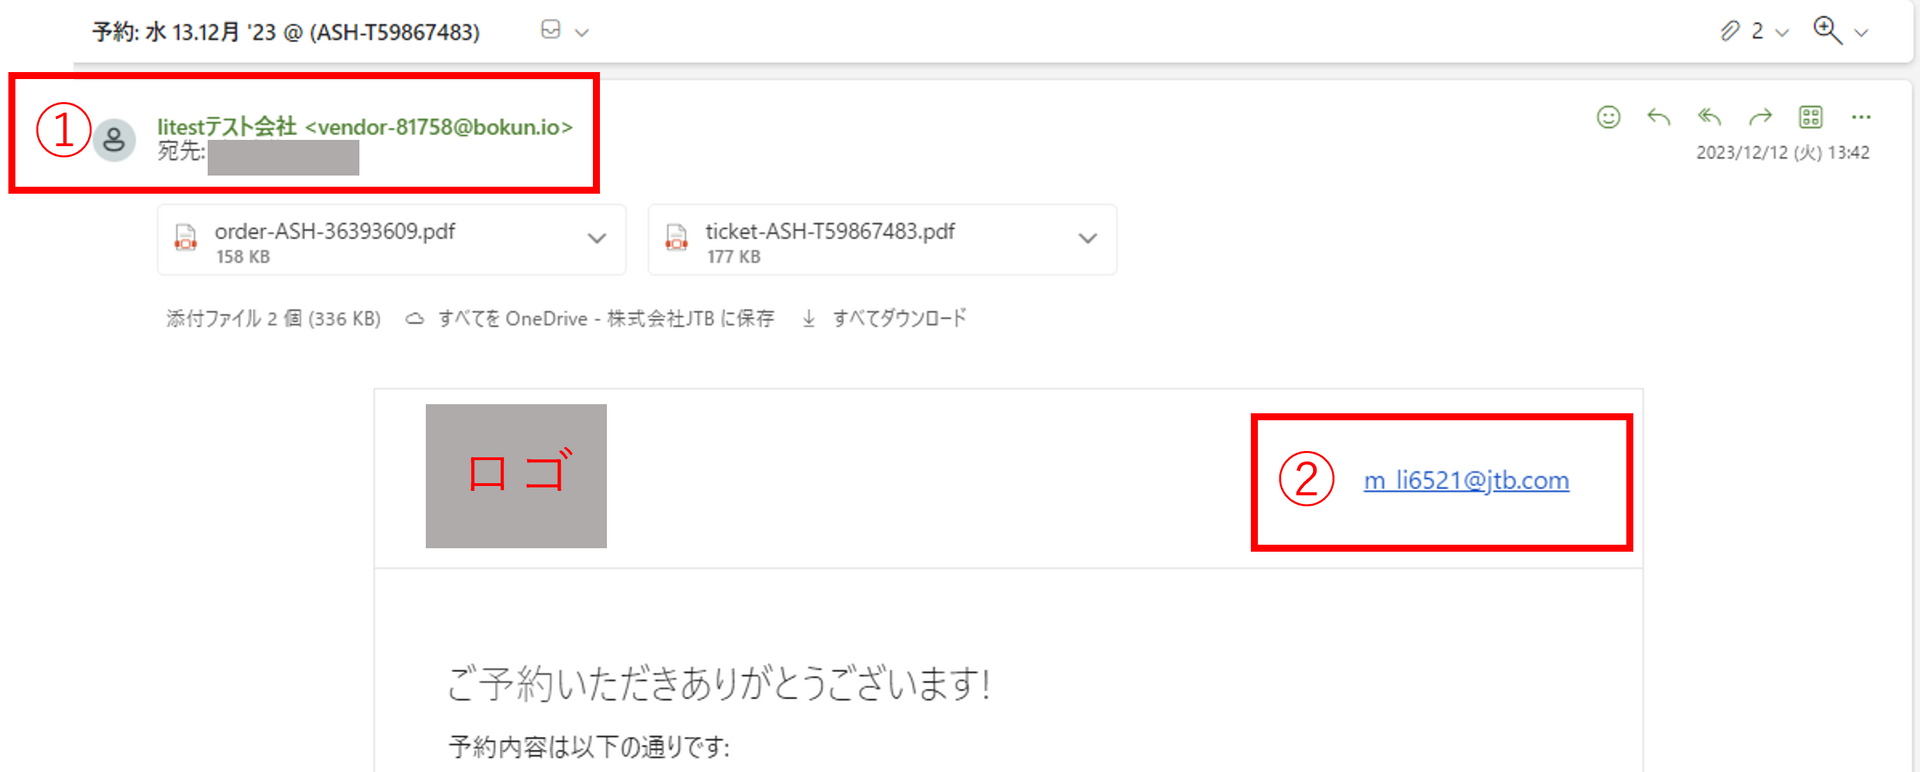Forward this email with the forward arrow
The width and height of the screenshot is (1920, 772).
point(1760,118)
